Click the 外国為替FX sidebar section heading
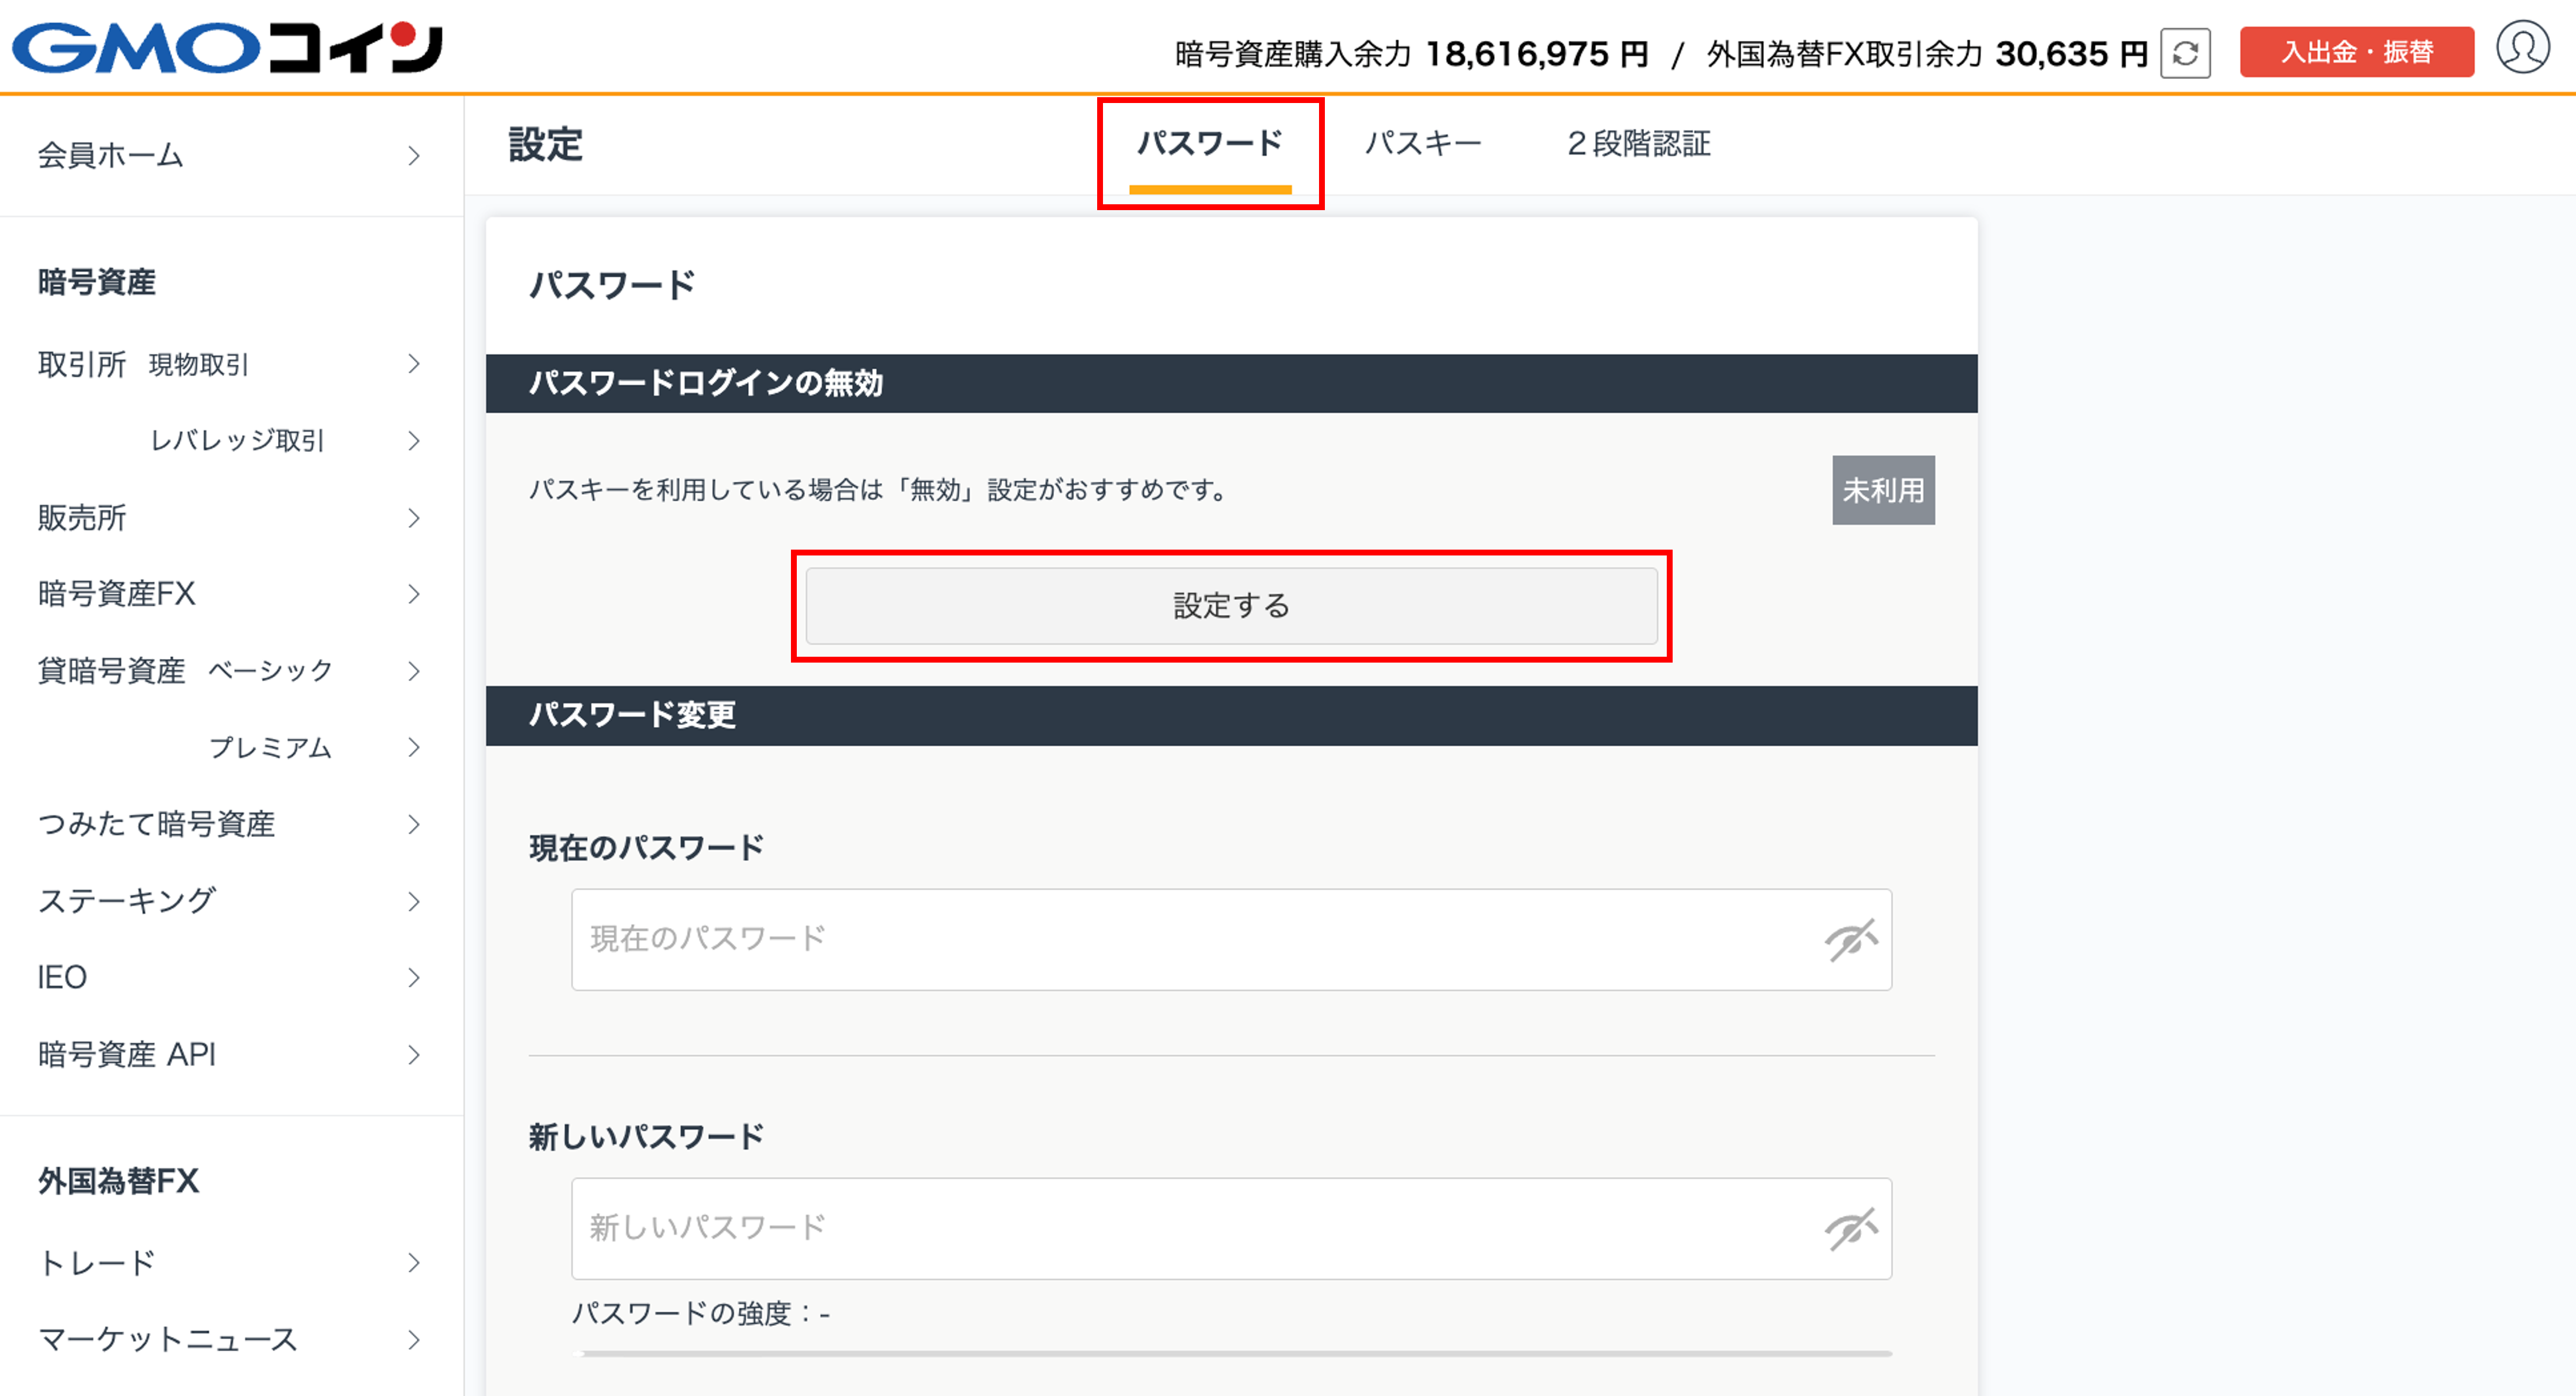 pos(118,1181)
